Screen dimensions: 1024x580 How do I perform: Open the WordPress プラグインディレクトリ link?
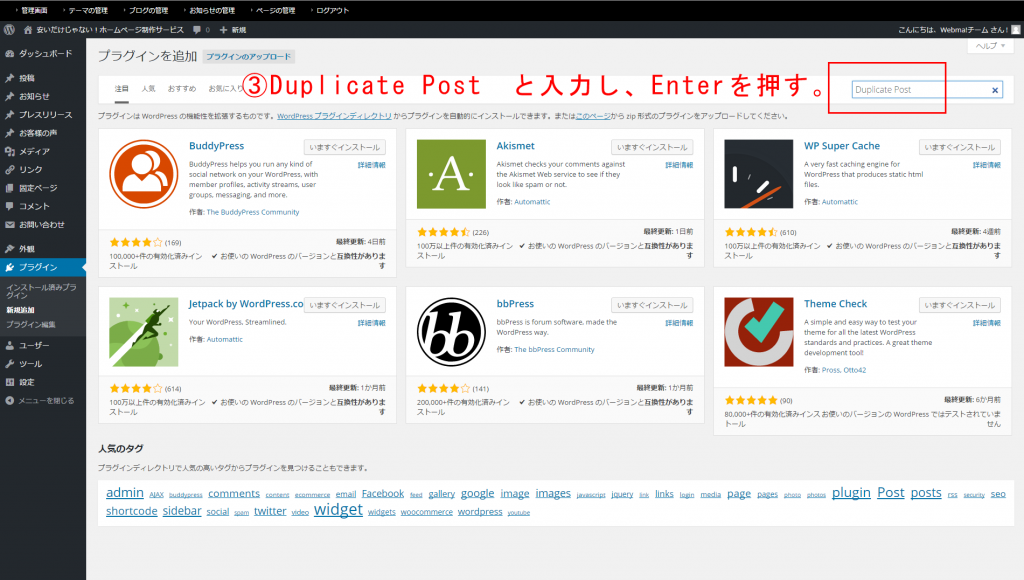coord(334,116)
